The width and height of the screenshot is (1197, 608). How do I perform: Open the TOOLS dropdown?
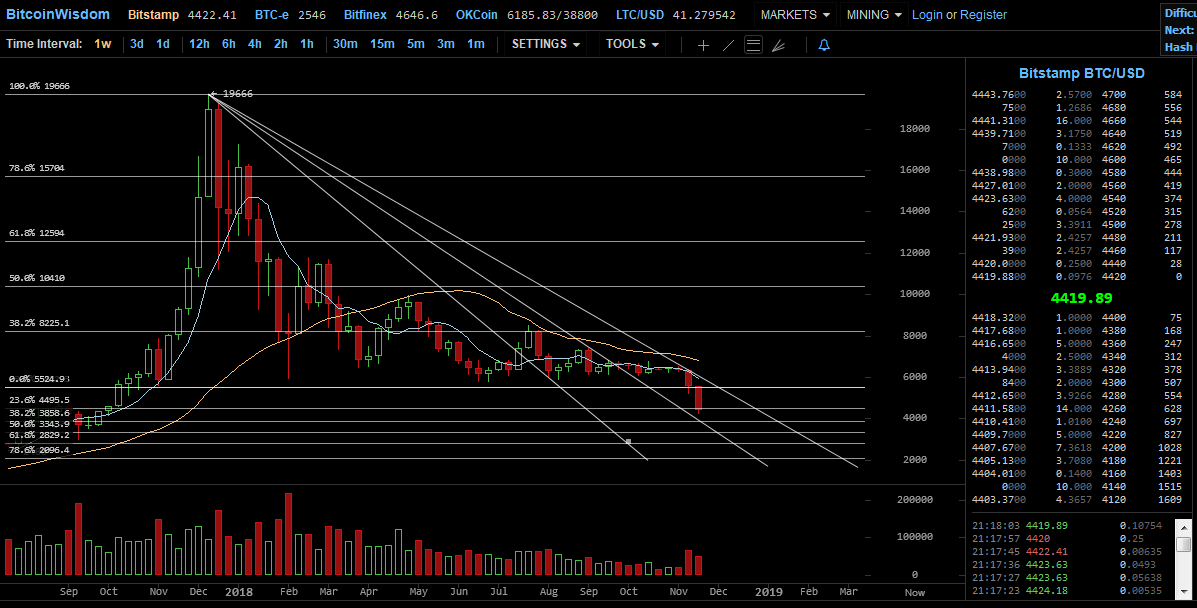[632, 44]
